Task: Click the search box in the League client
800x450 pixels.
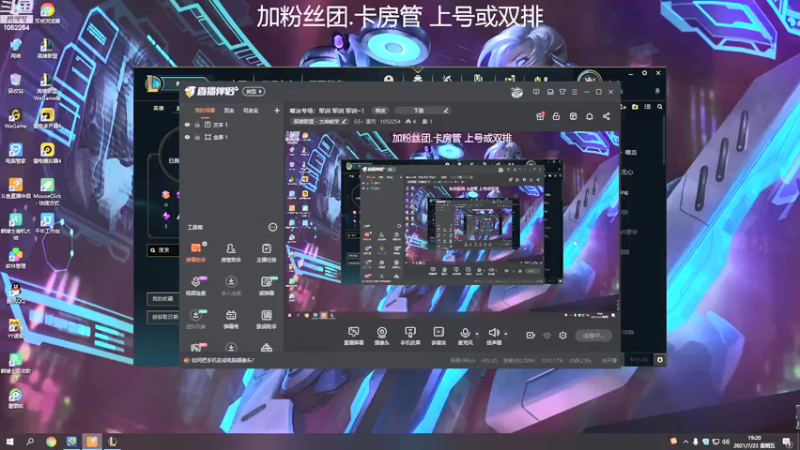Action: coord(163,250)
